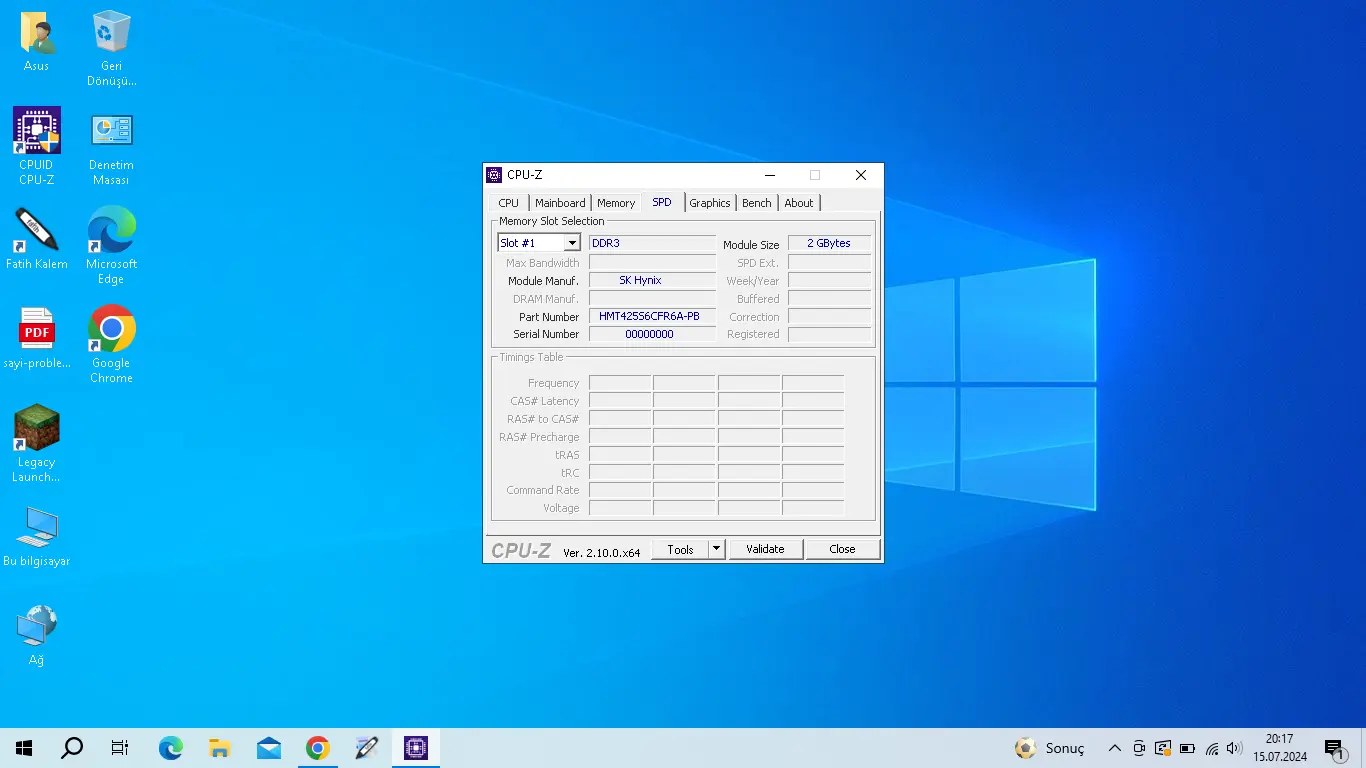The image size is (1366, 768).
Task: Open the Ağ network desktop icon
Action: tap(37, 635)
